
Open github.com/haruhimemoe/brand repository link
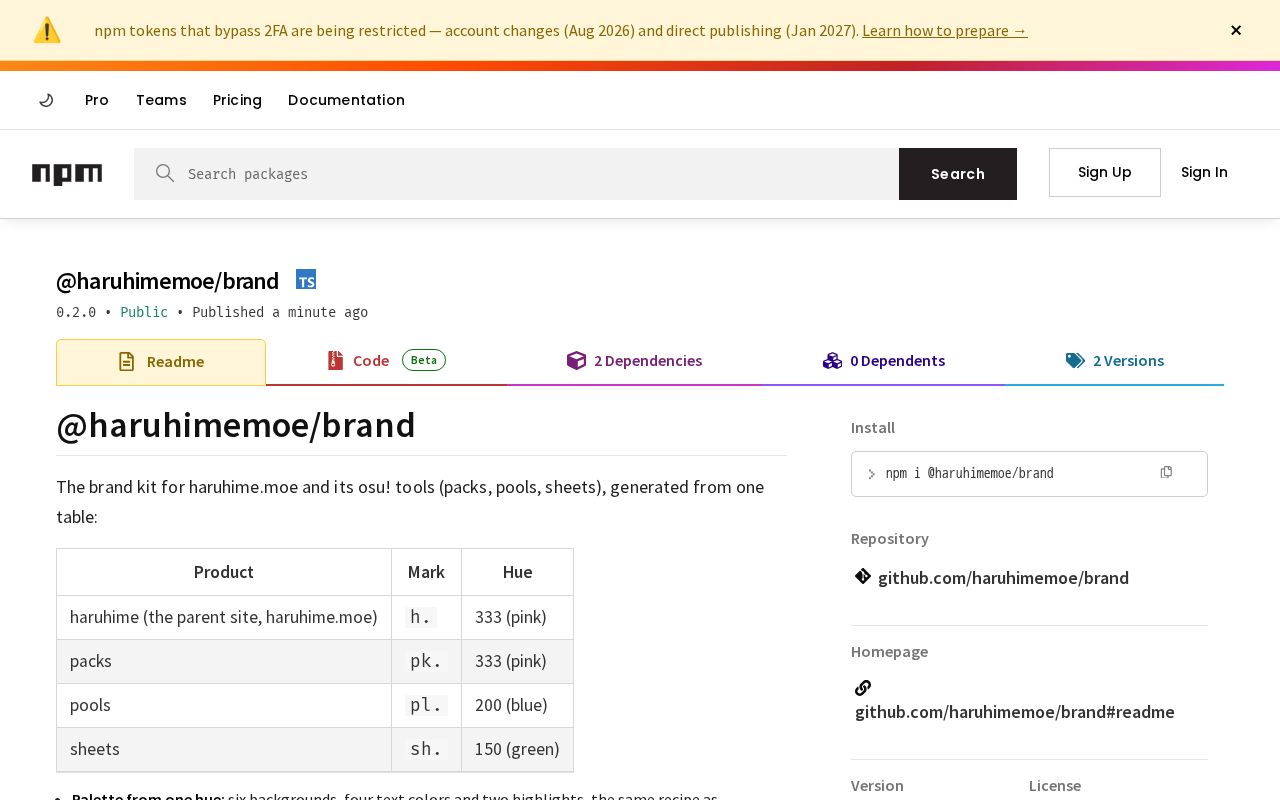click(1003, 578)
